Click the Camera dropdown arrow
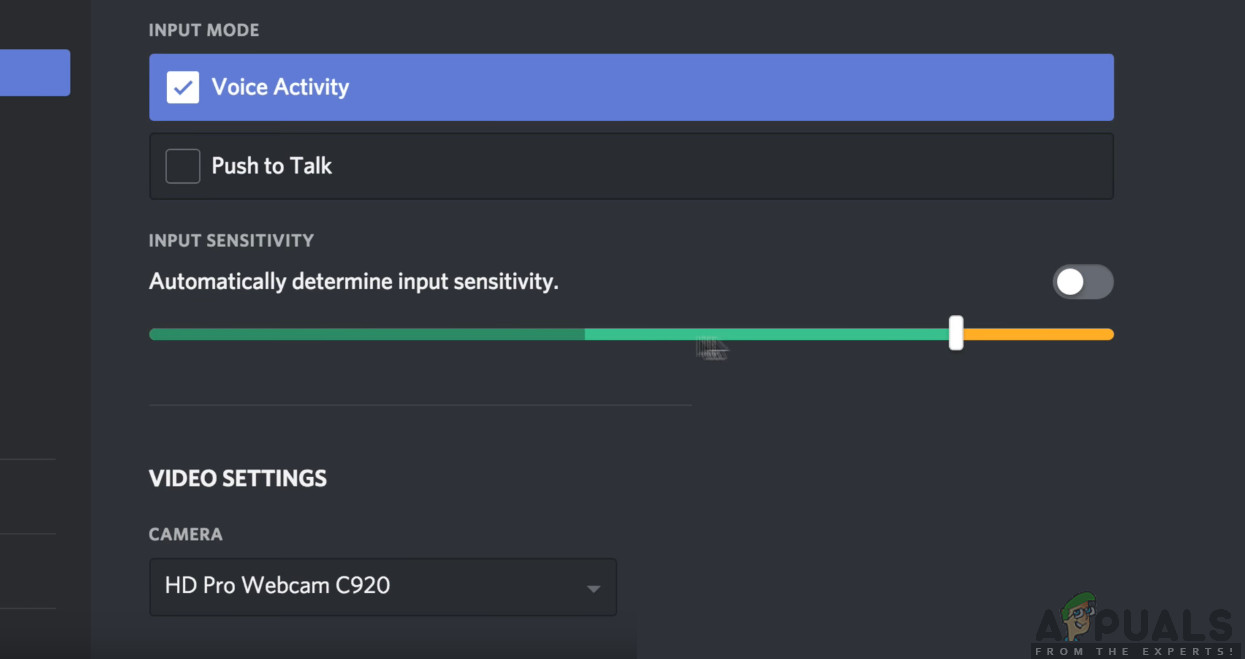This screenshot has height=659, width=1245. point(593,588)
